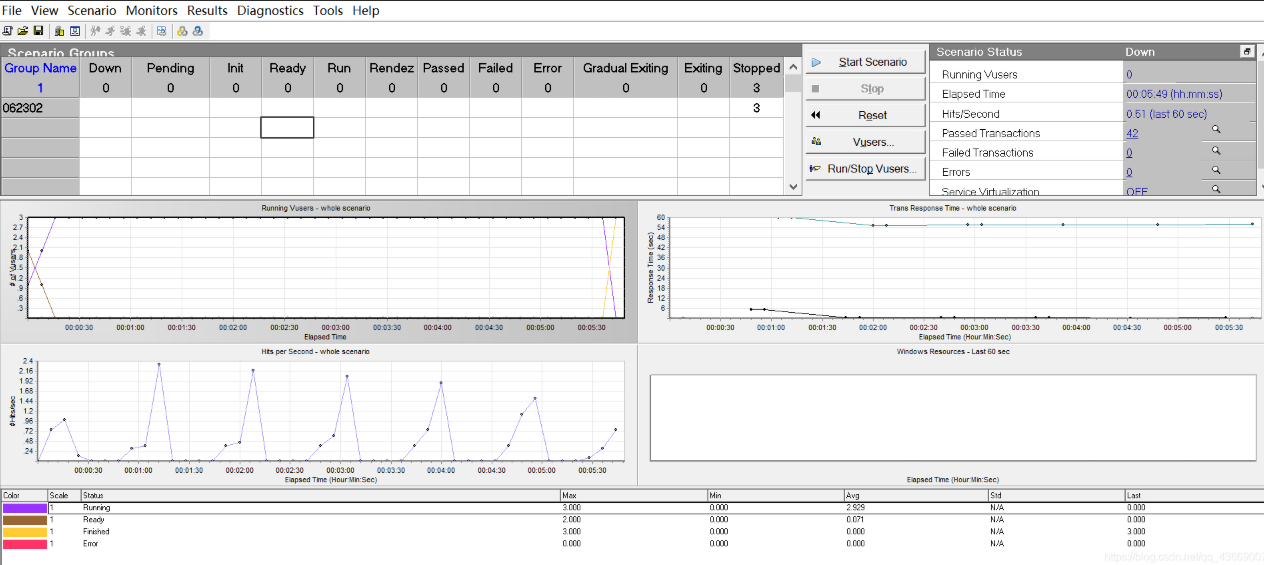
Task: Undock the Scenario Status panel
Action: pos(1247,51)
